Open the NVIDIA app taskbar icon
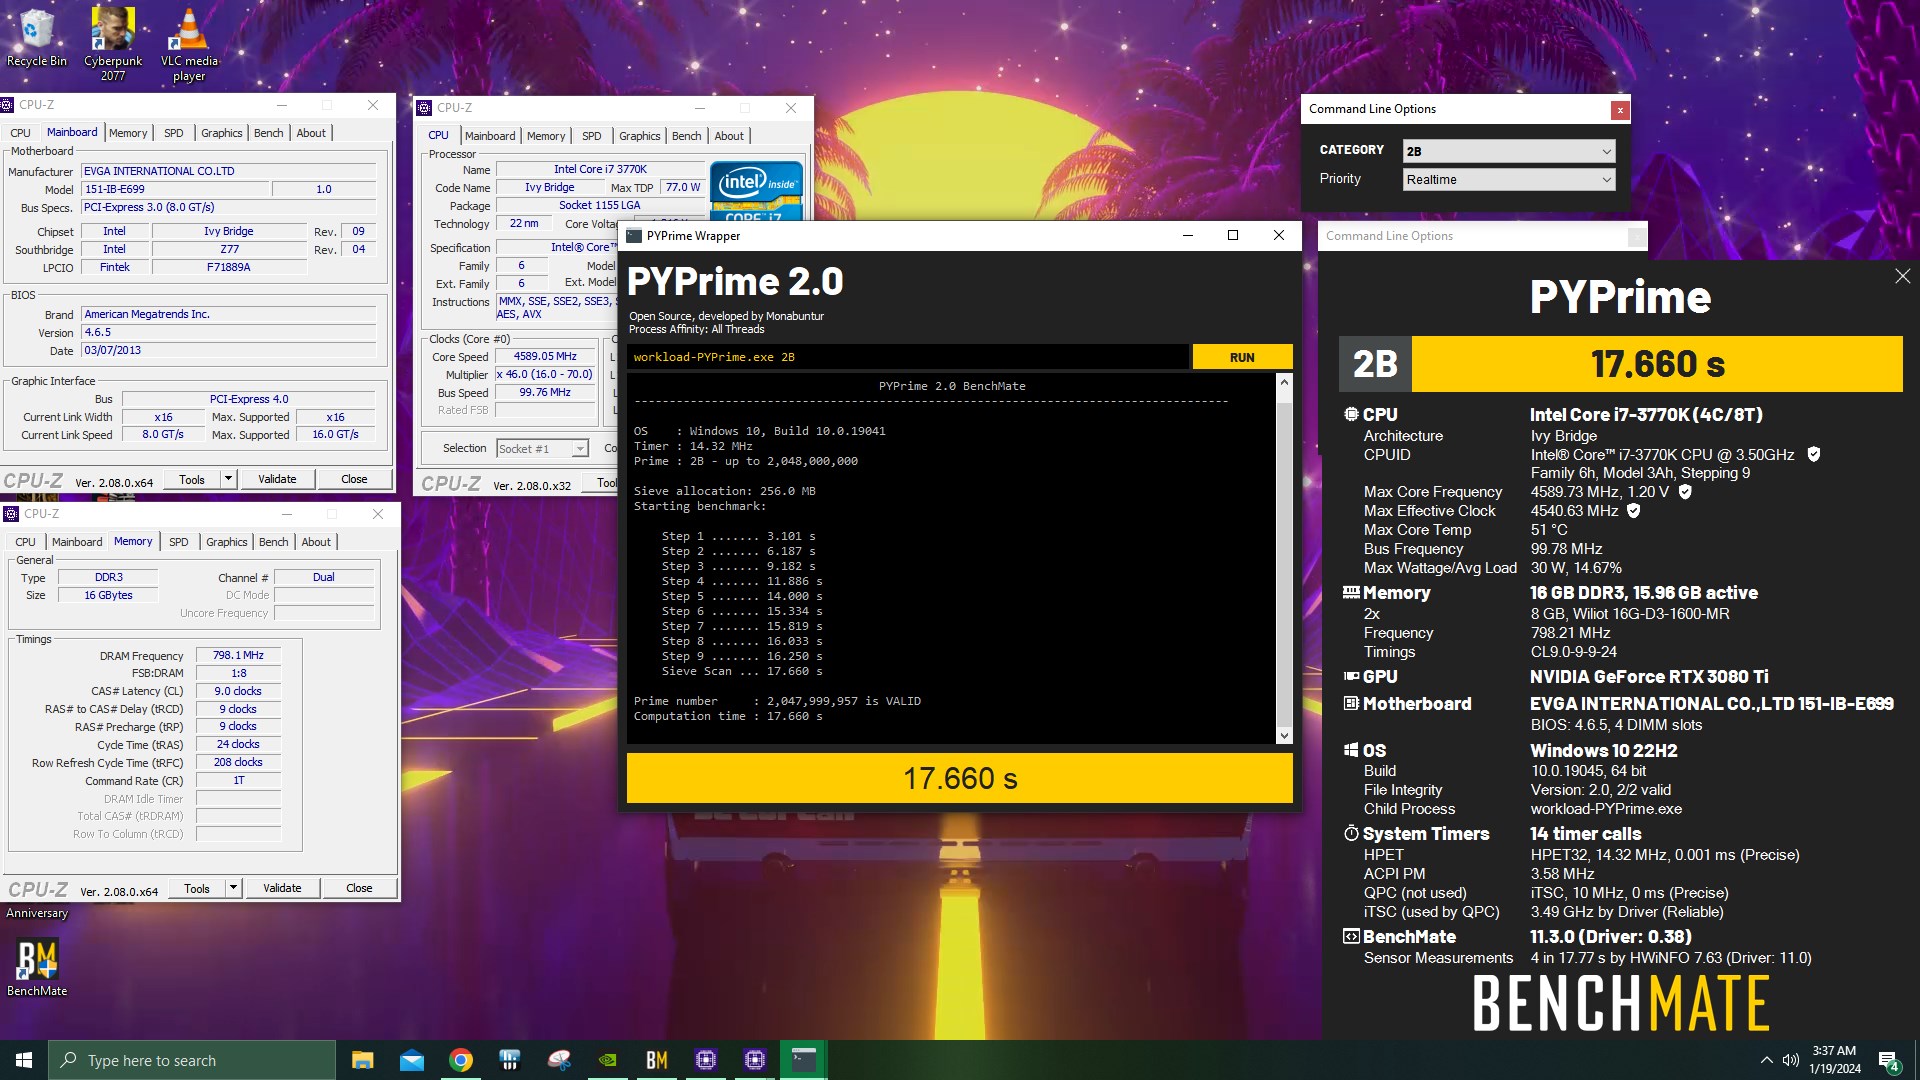Viewport: 1920px width, 1080px height. click(x=607, y=1060)
